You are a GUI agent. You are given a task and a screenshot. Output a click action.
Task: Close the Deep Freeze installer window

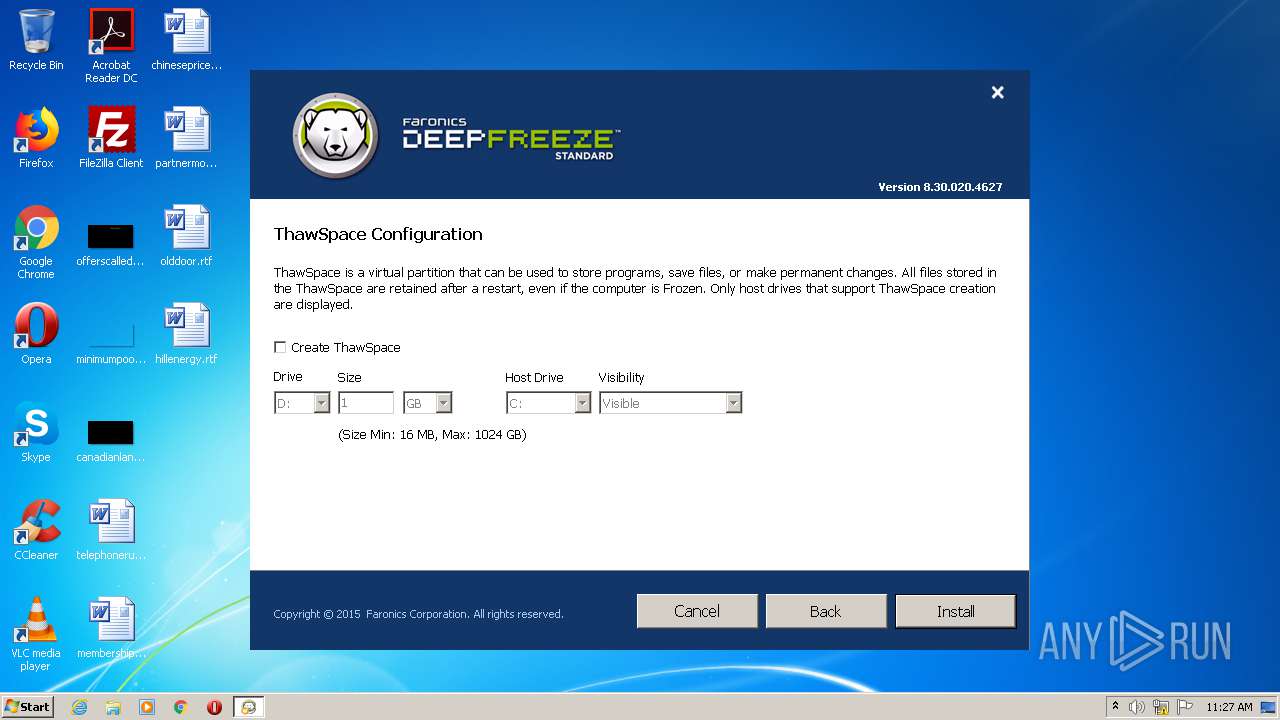pyautogui.click(x=997, y=92)
